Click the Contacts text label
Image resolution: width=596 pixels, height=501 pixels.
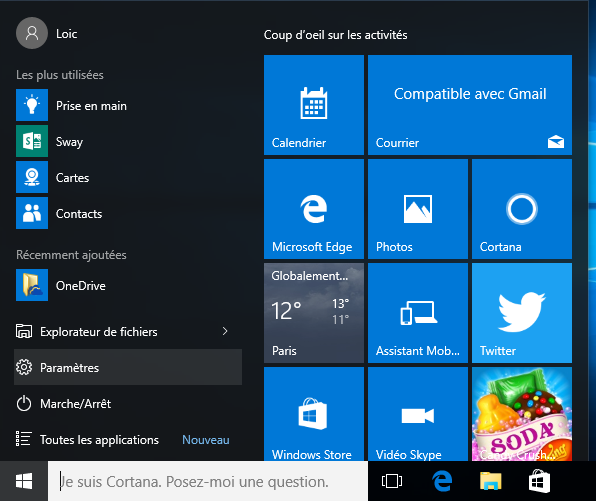pyautogui.click(x=79, y=214)
